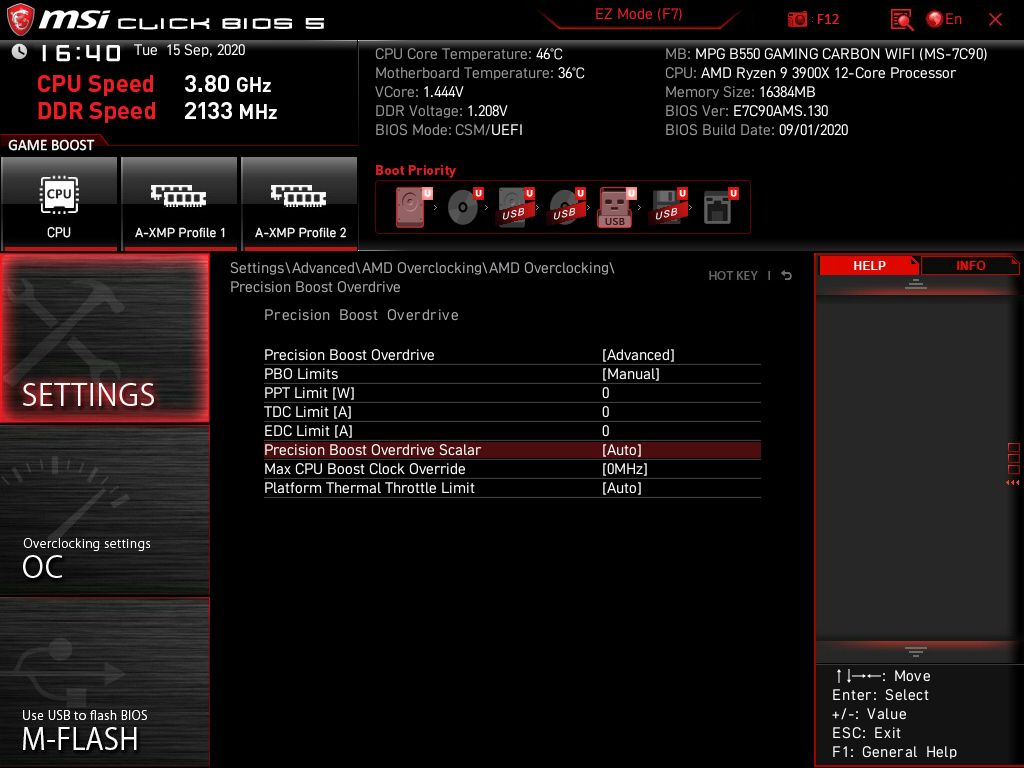Click the side panel collapse arrows at right edge
The image size is (1024, 768).
tap(1012, 483)
